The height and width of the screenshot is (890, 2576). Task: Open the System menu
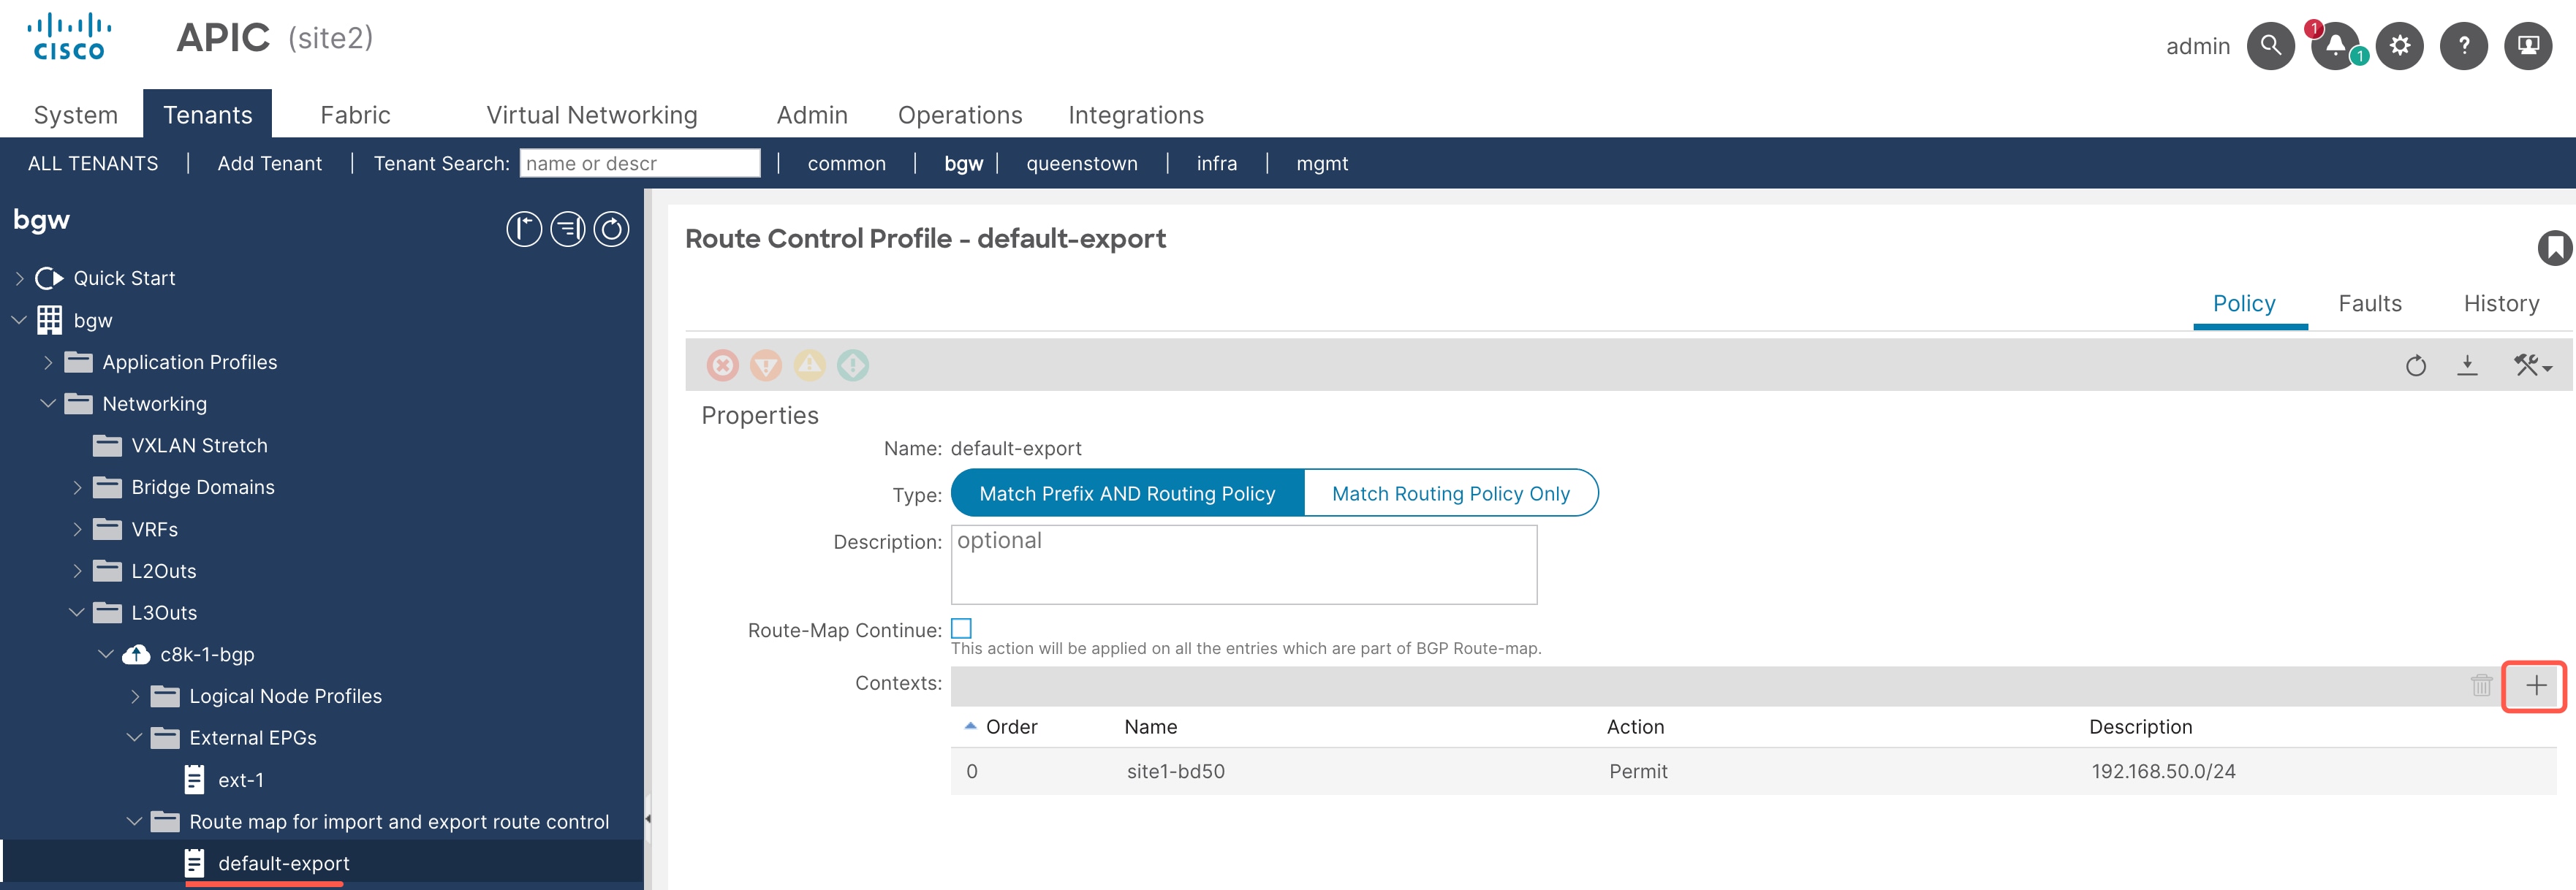pyautogui.click(x=76, y=115)
